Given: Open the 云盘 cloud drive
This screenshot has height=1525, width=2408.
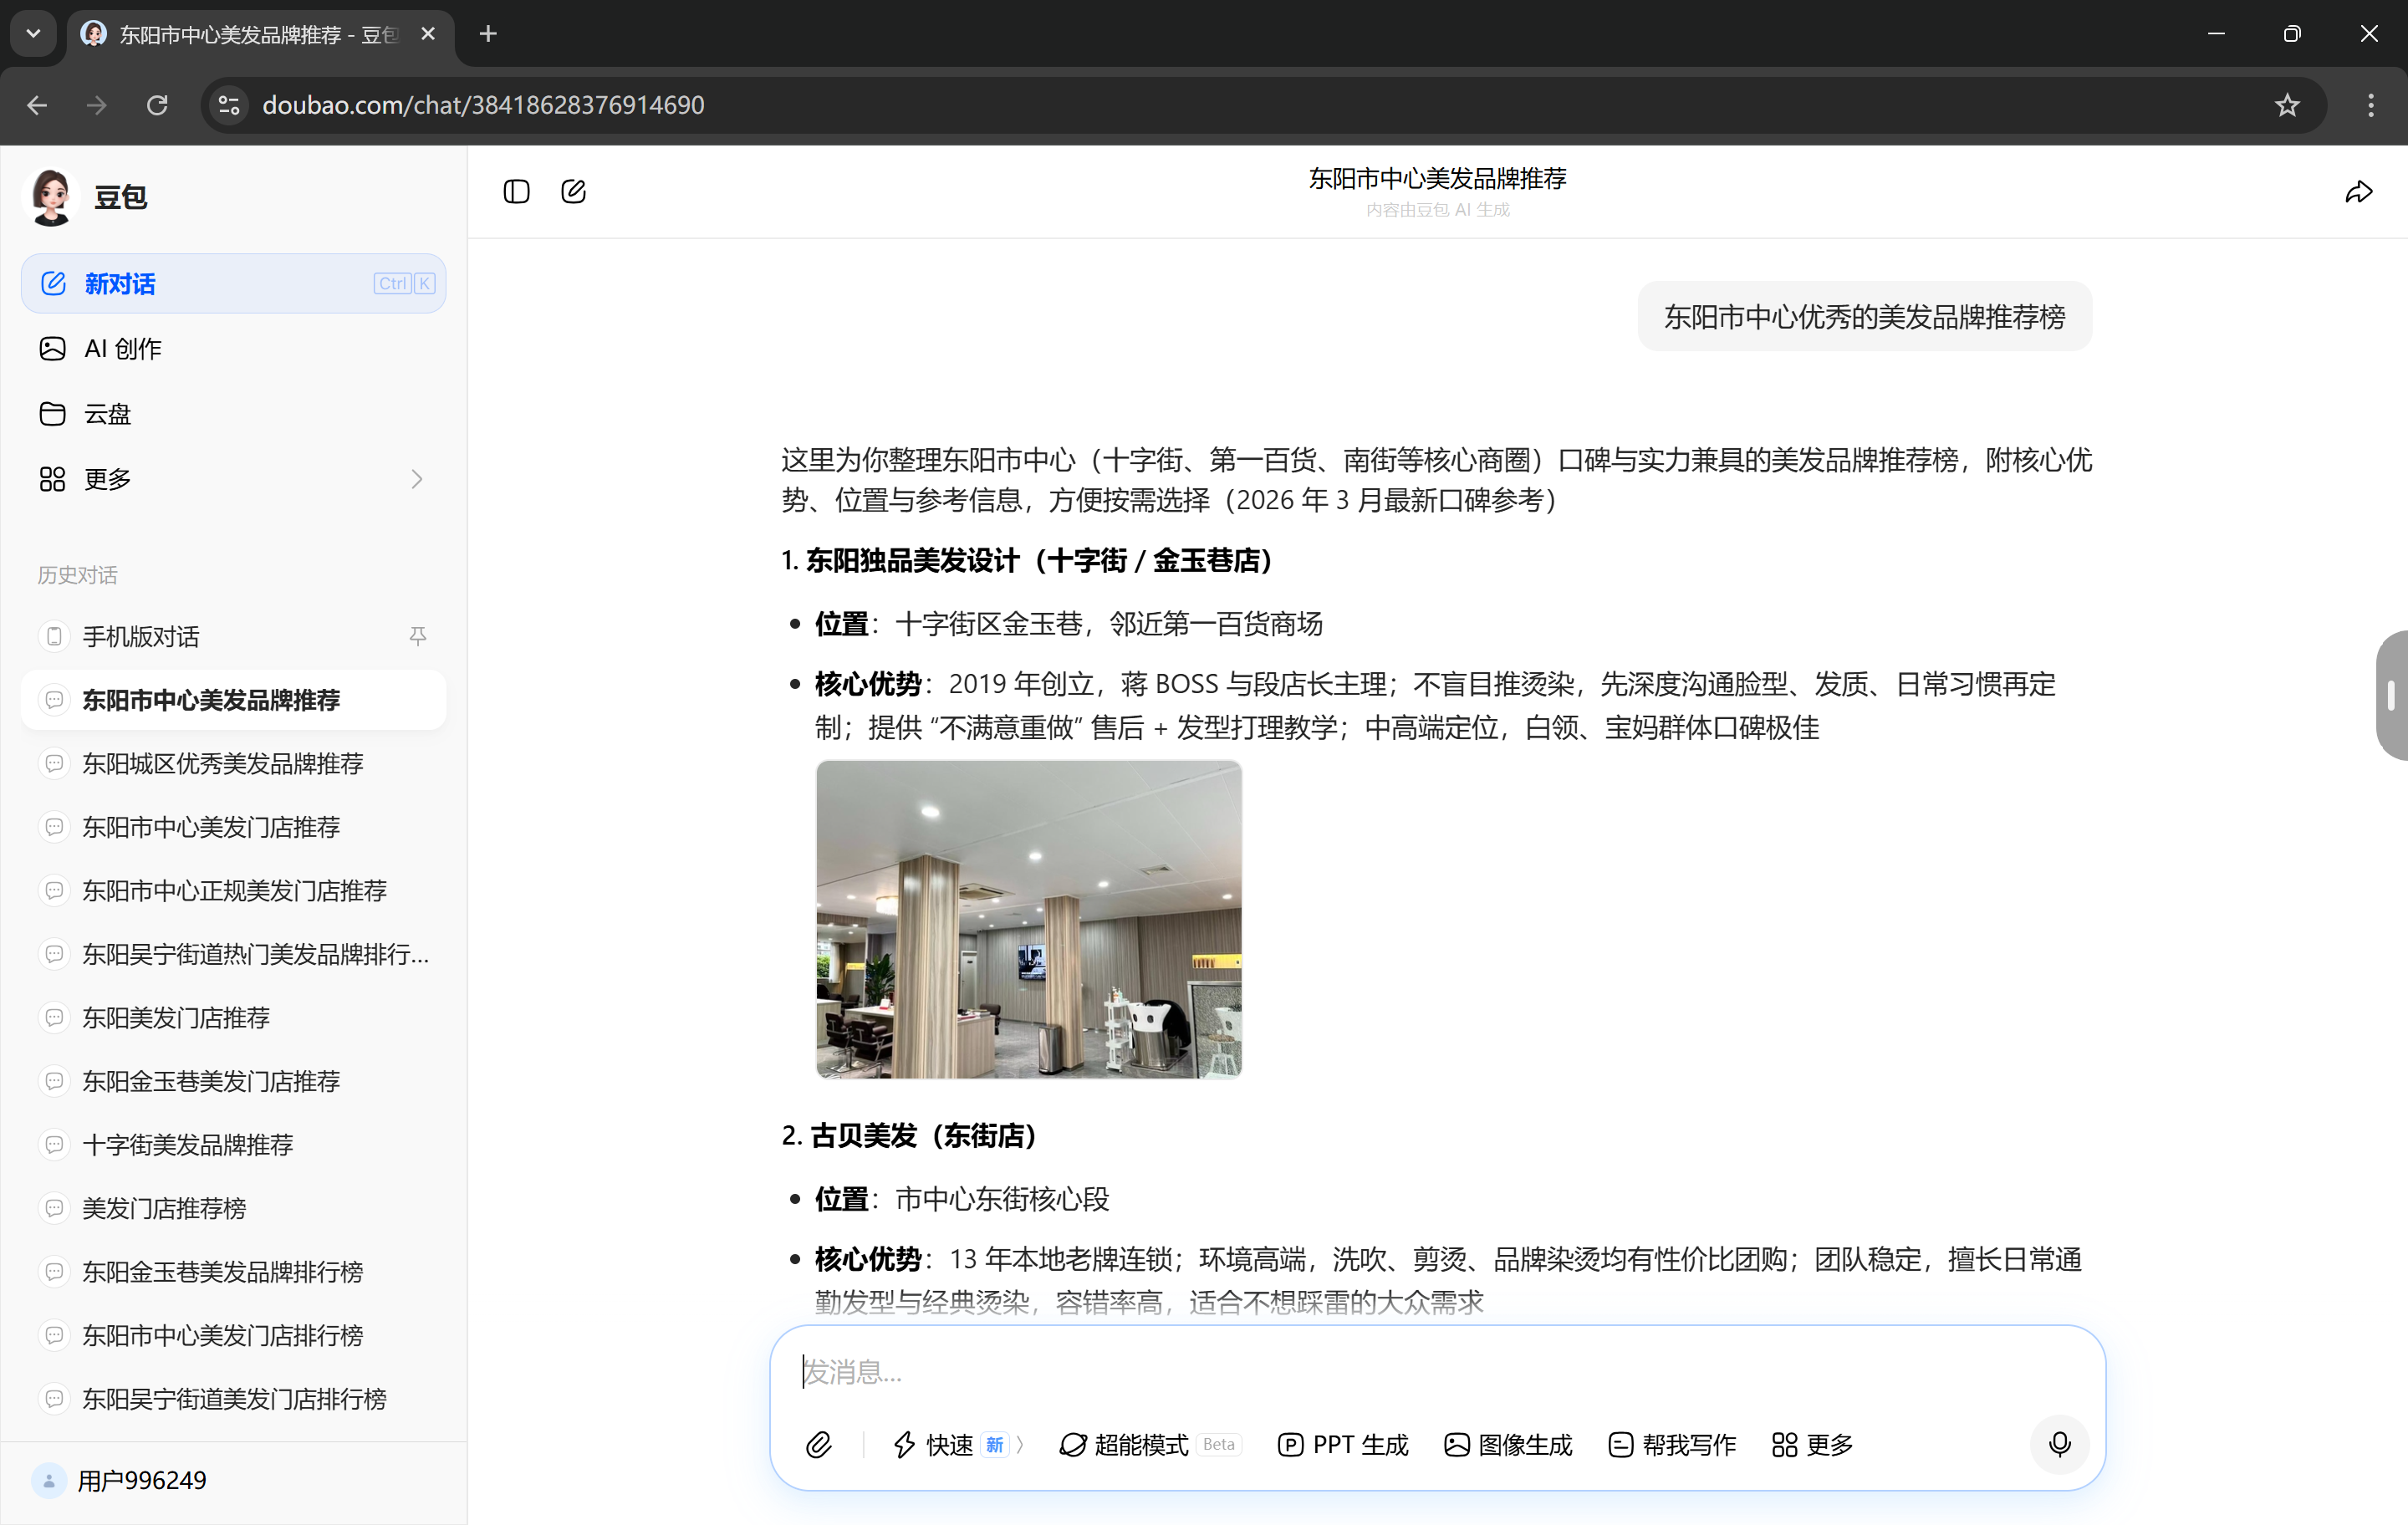Looking at the screenshot, I should [233, 413].
